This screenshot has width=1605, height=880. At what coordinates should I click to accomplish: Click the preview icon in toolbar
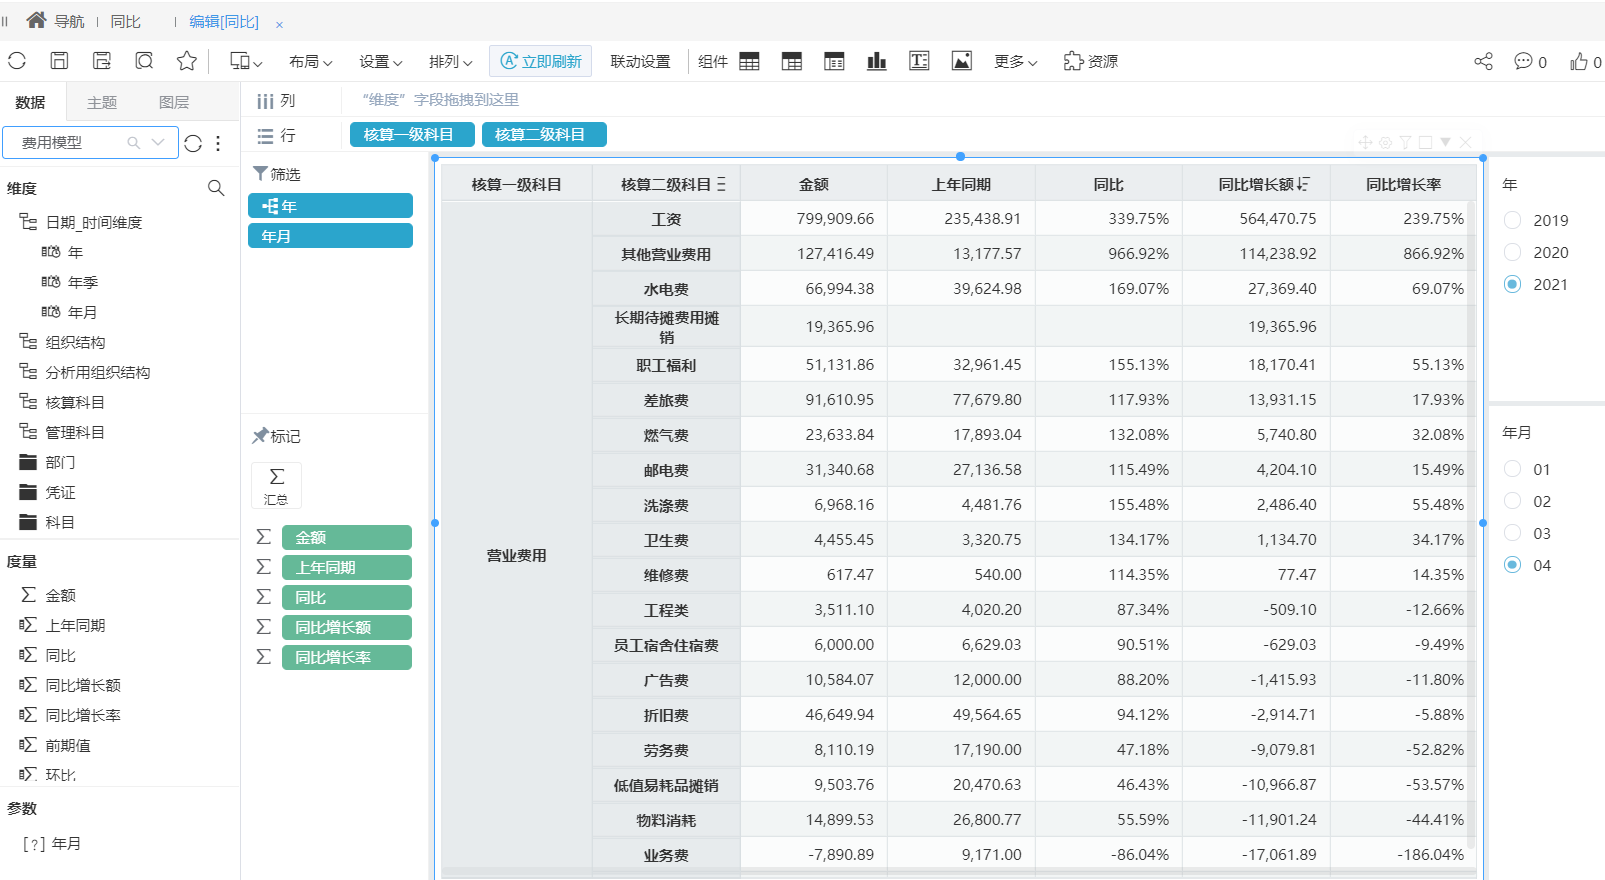(144, 61)
